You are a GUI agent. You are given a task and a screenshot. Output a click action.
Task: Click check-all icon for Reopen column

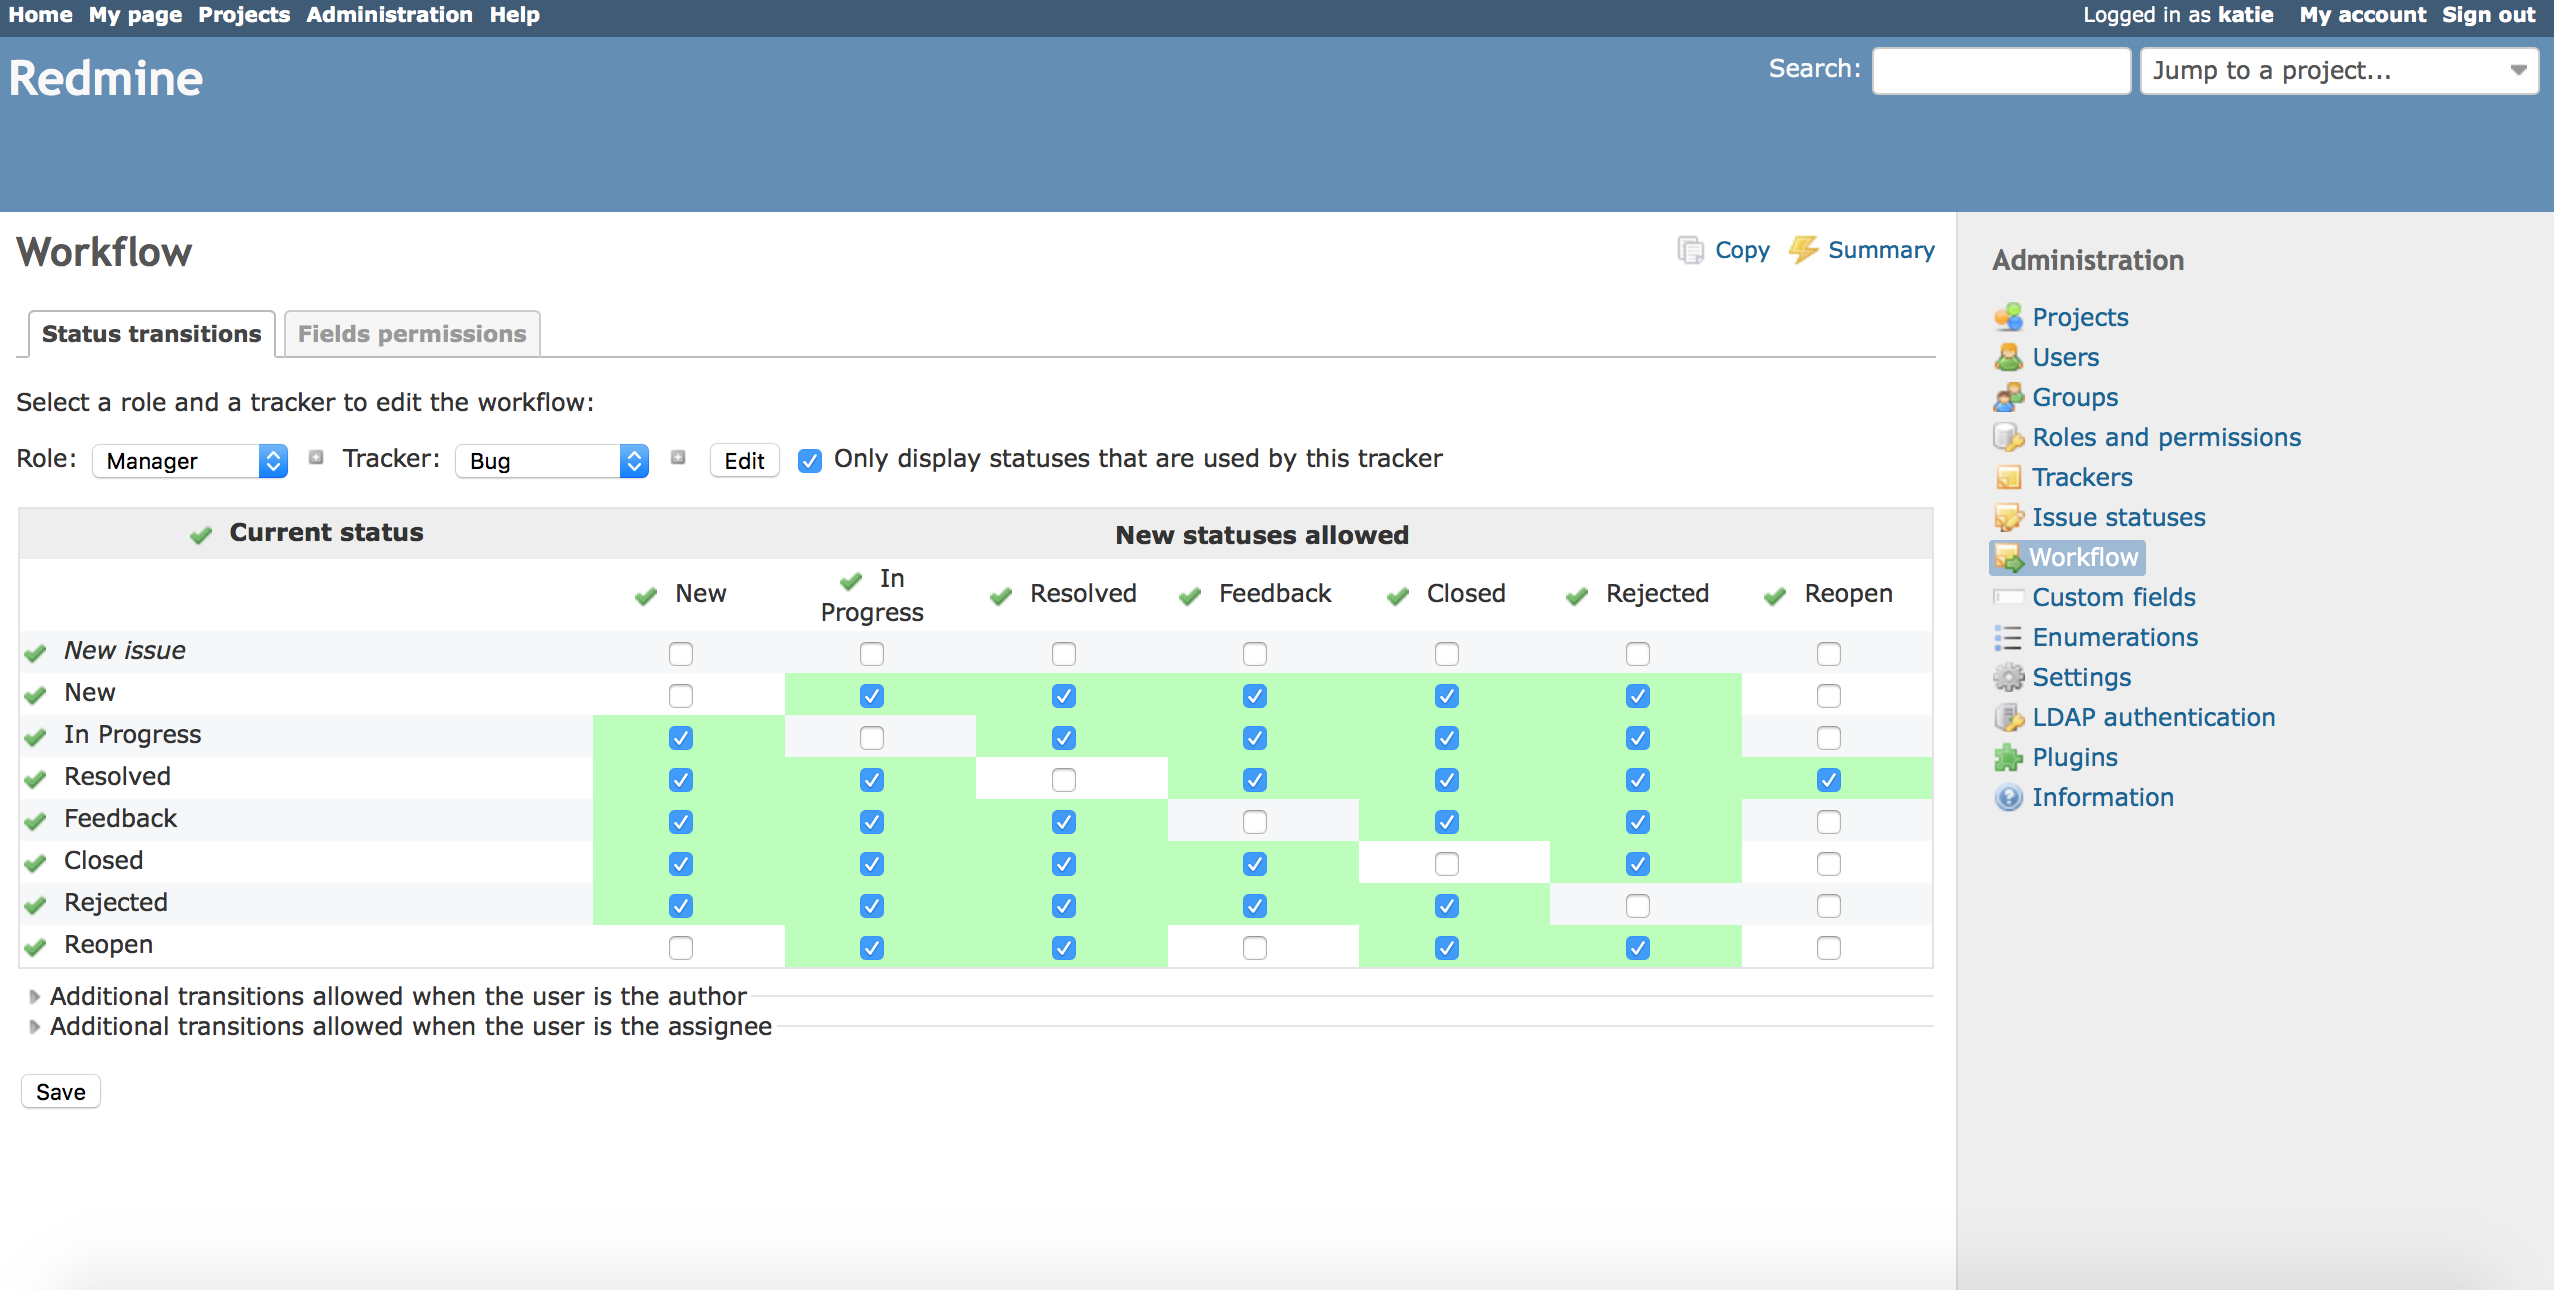1775,596
